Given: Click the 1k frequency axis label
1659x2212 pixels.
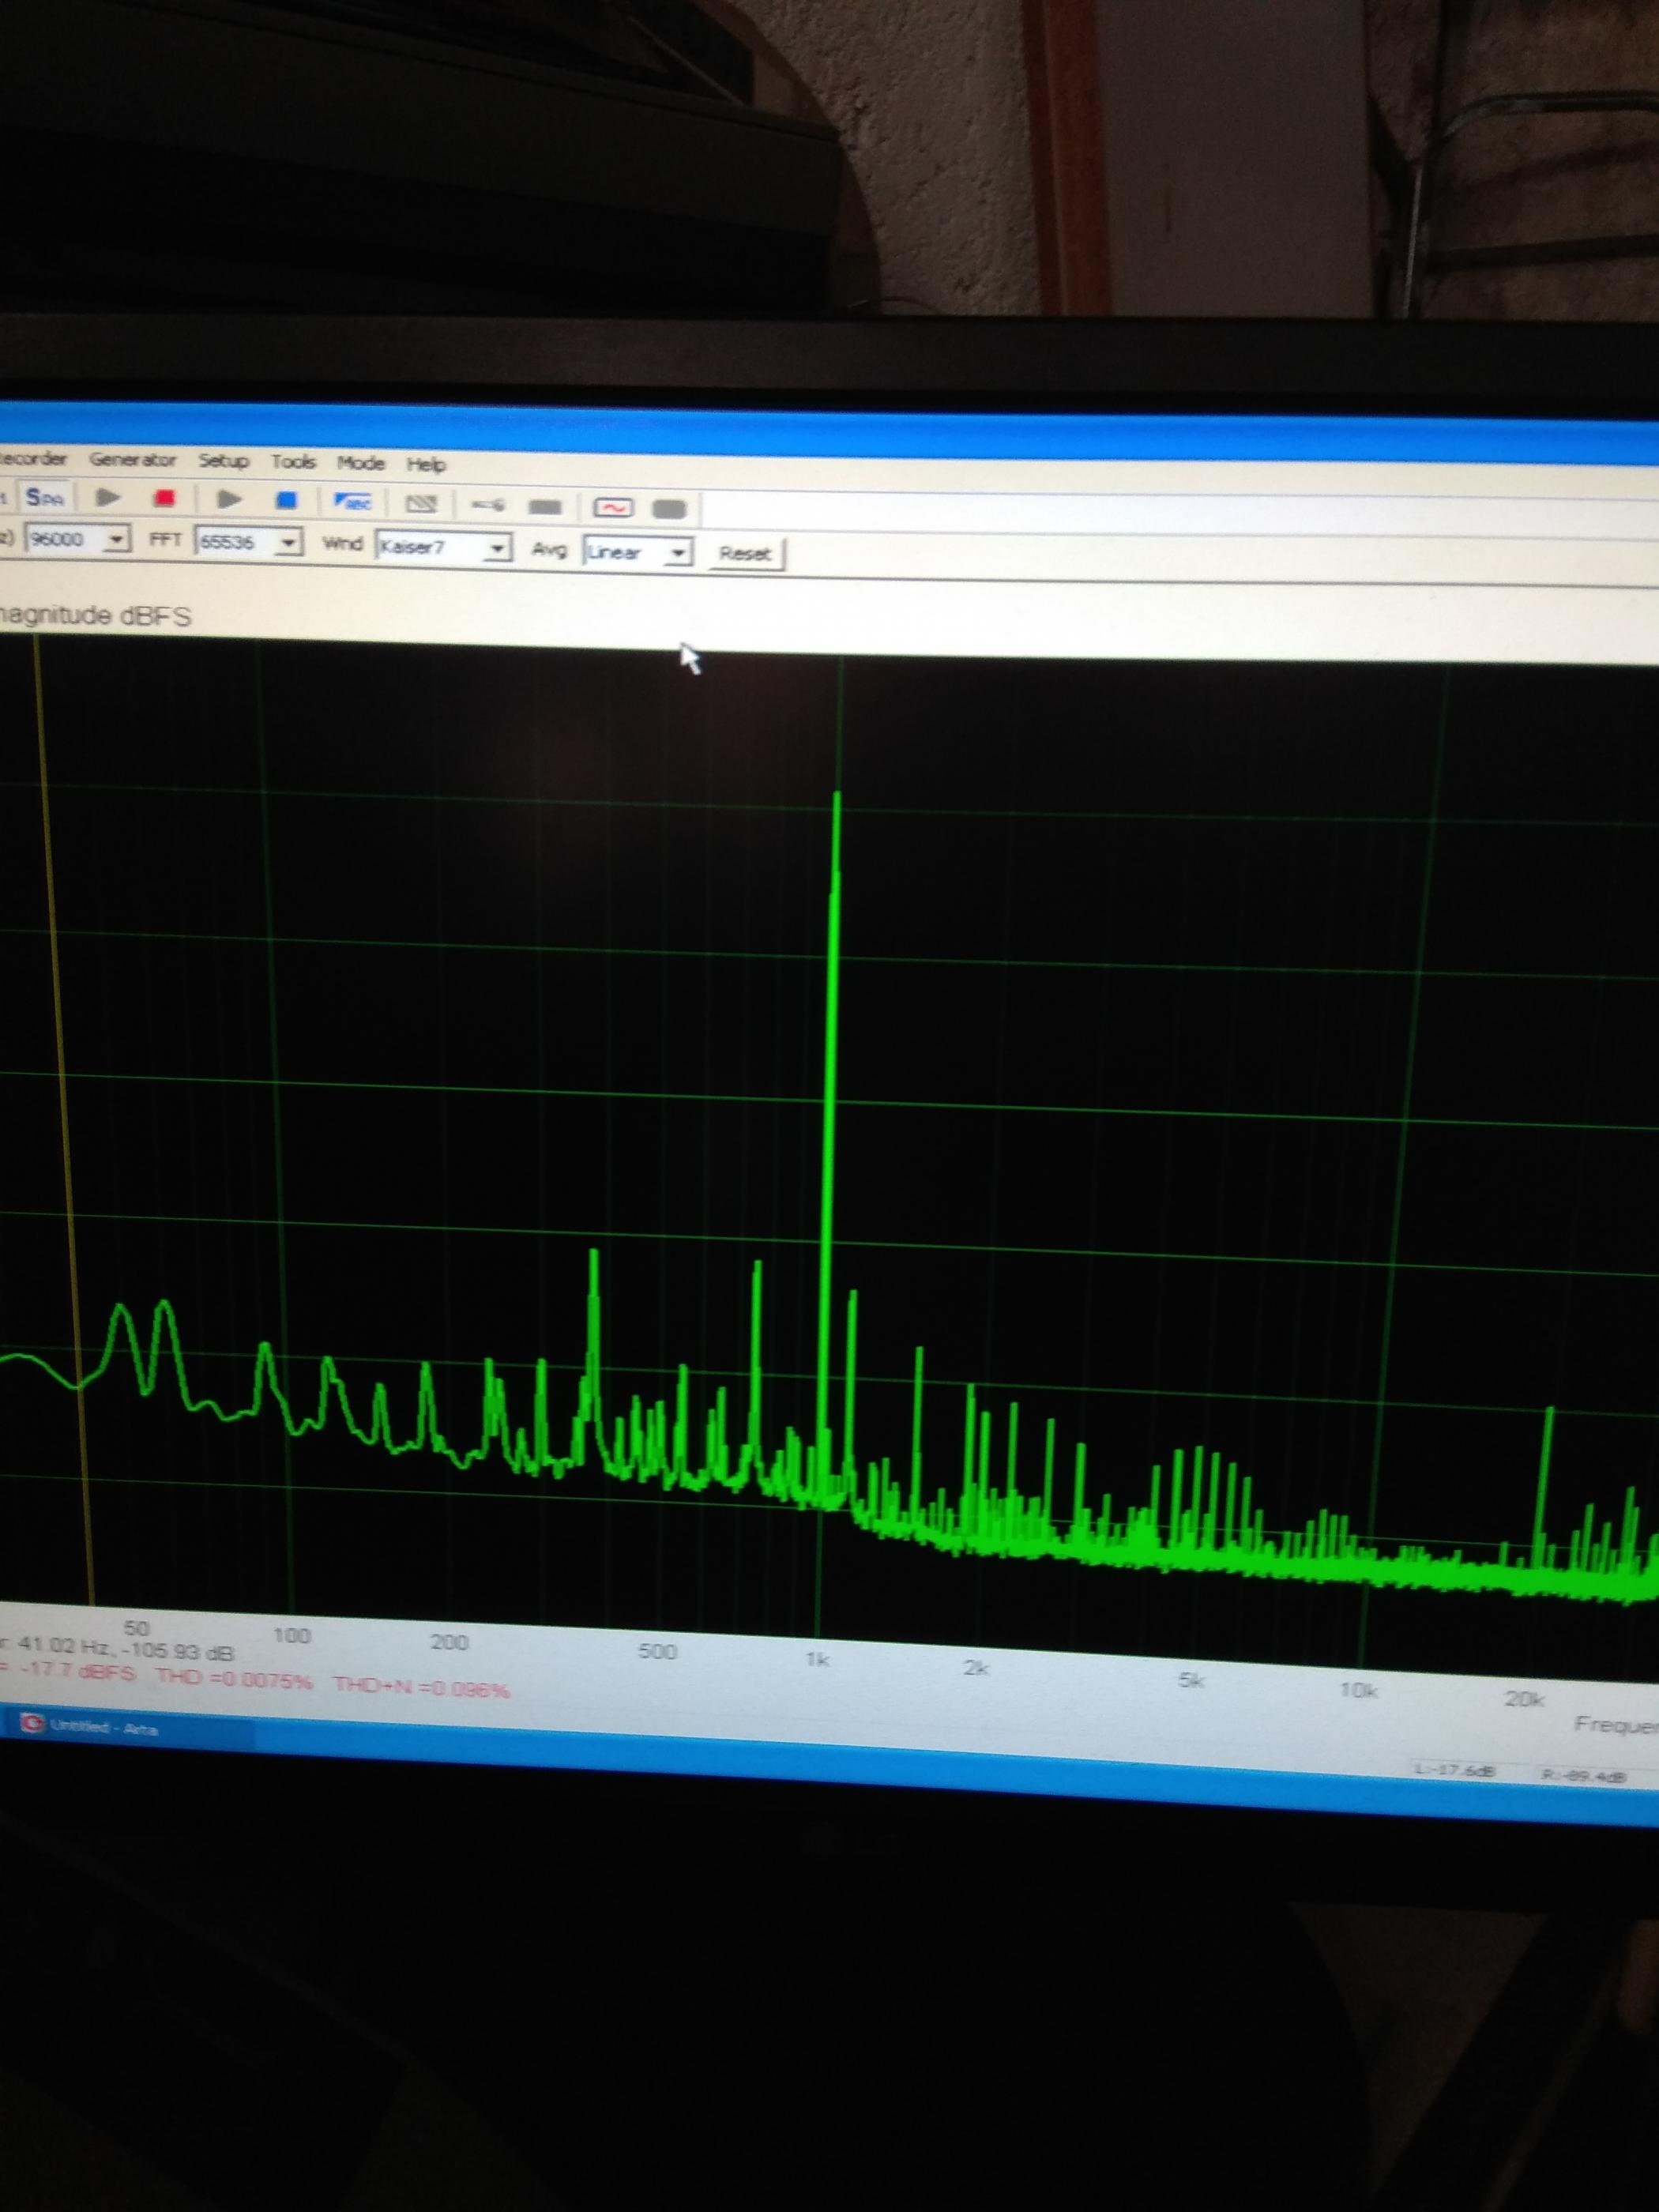Looking at the screenshot, I should click(x=817, y=1659).
